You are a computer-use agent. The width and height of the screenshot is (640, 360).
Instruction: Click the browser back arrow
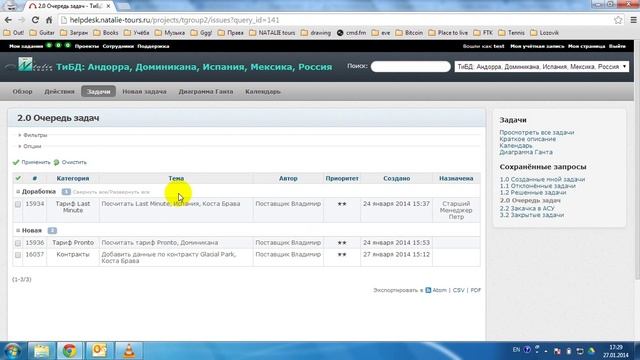[8, 20]
